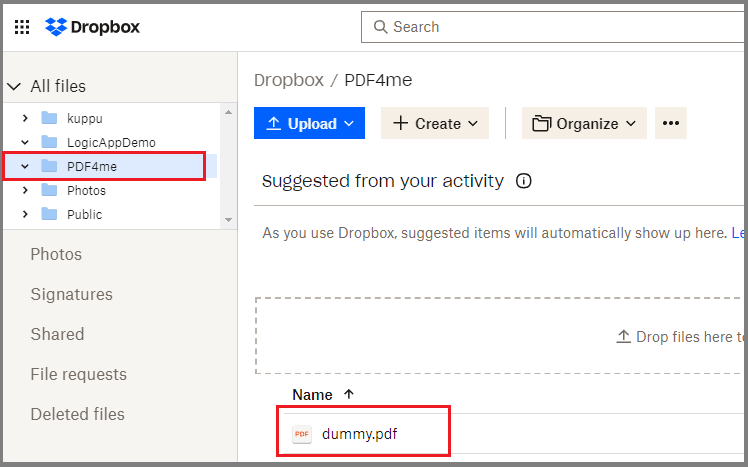Image resolution: width=748 pixels, height=467 pixels.
Task: Open the Public folder label
Action: [84, 214]
